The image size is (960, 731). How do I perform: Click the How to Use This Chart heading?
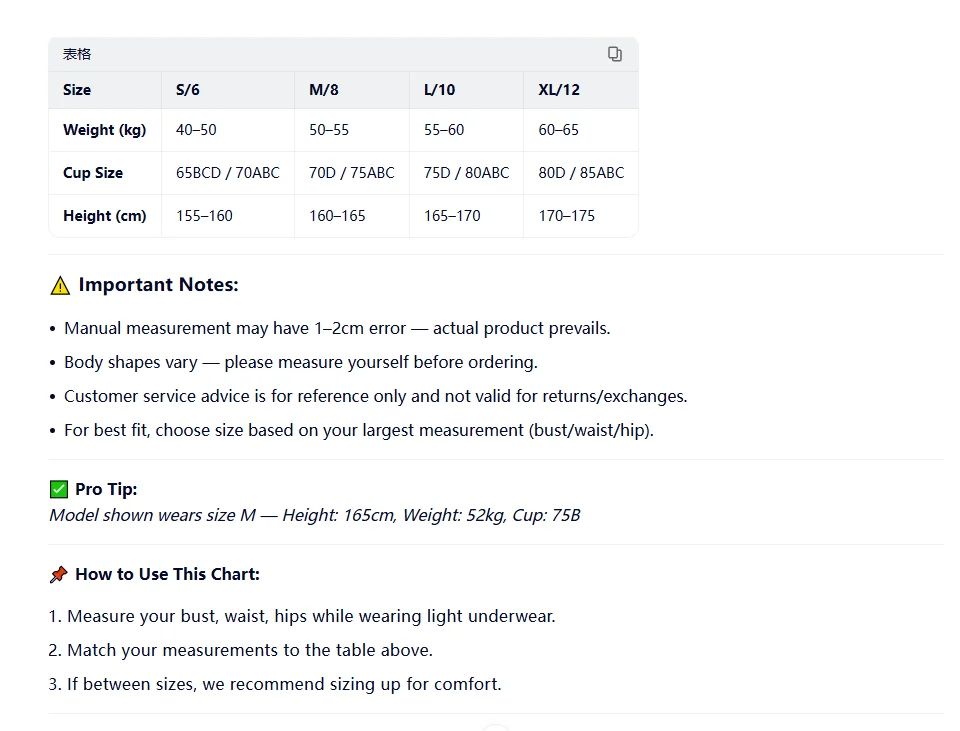167,574
